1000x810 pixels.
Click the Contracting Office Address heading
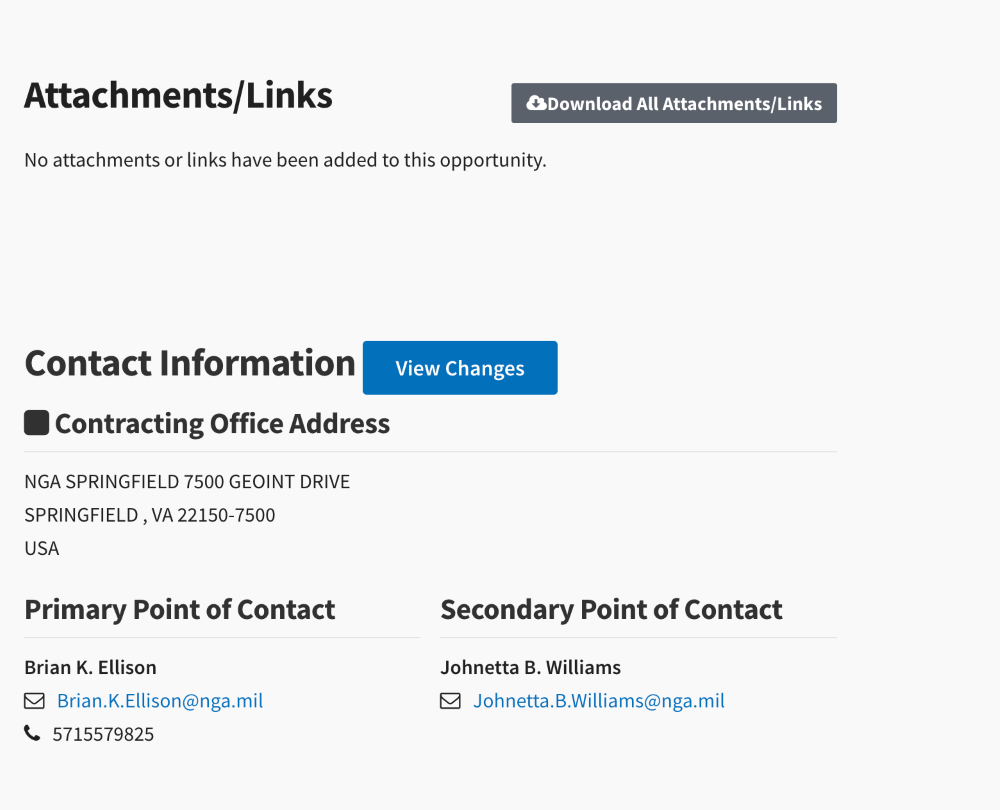coord(223,423)
